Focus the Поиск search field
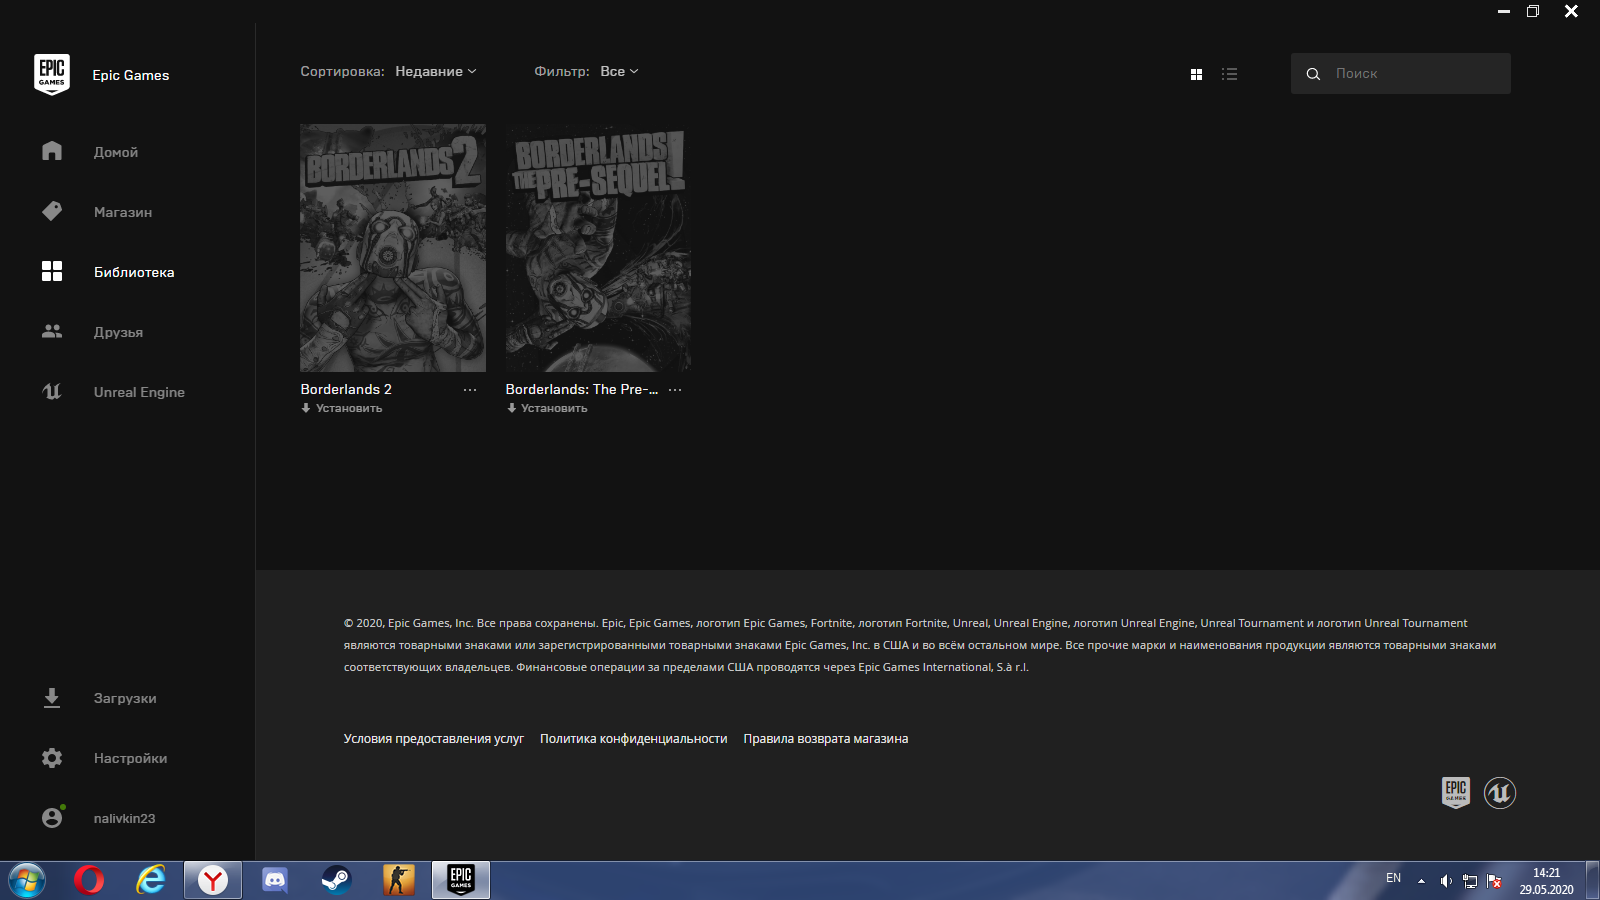This screenshot has height=900, width=1600. click(x=1401, y=74)
